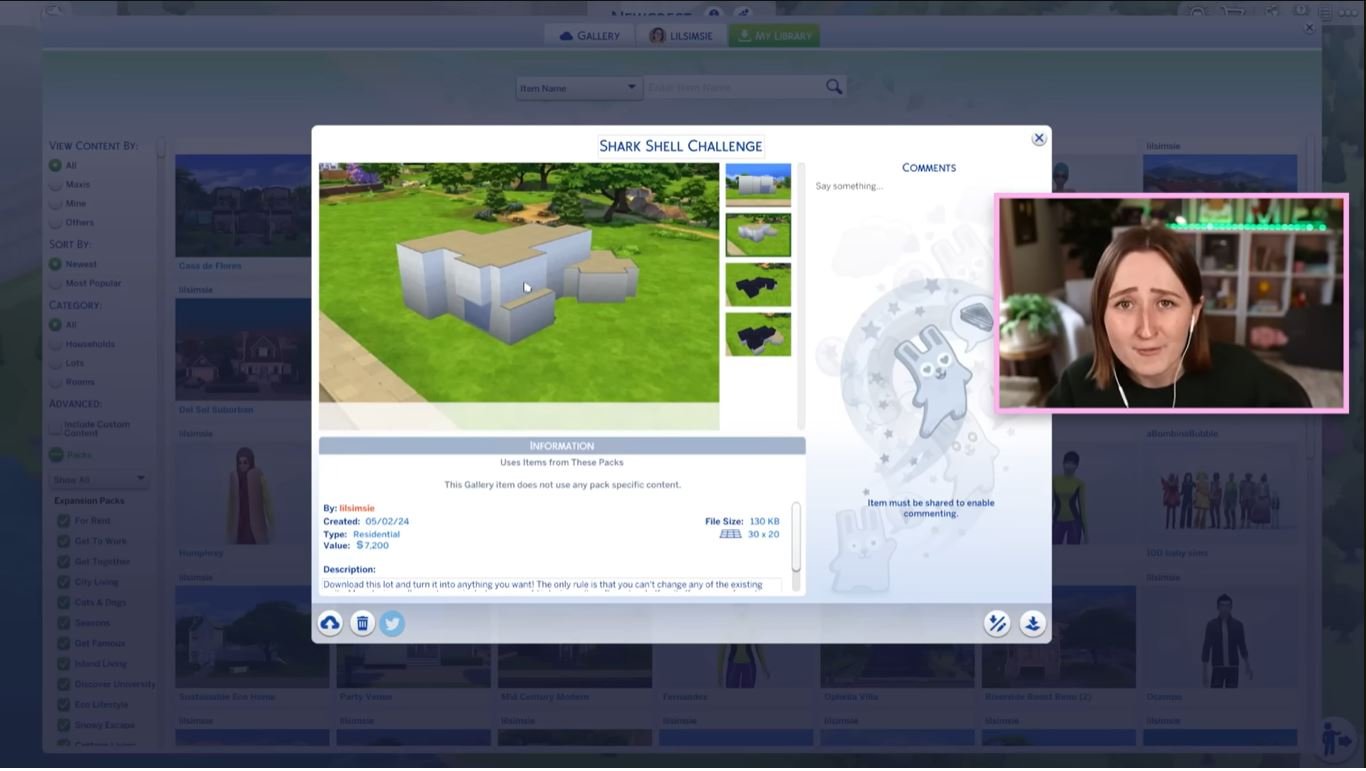Viewport: 1366px width, 771px height.
Task: Click the Gallery cloud tab icon
Action: (565, 34)
